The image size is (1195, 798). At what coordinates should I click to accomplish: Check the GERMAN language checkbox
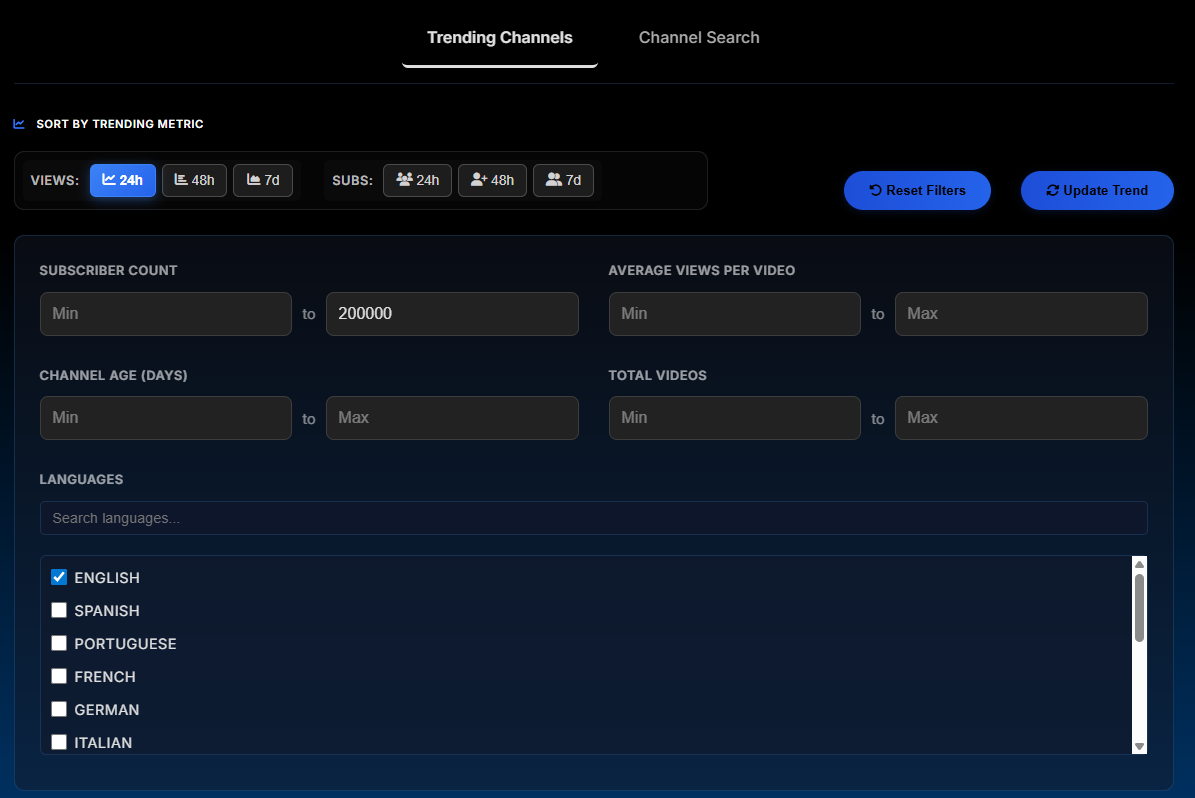(59, 709)
